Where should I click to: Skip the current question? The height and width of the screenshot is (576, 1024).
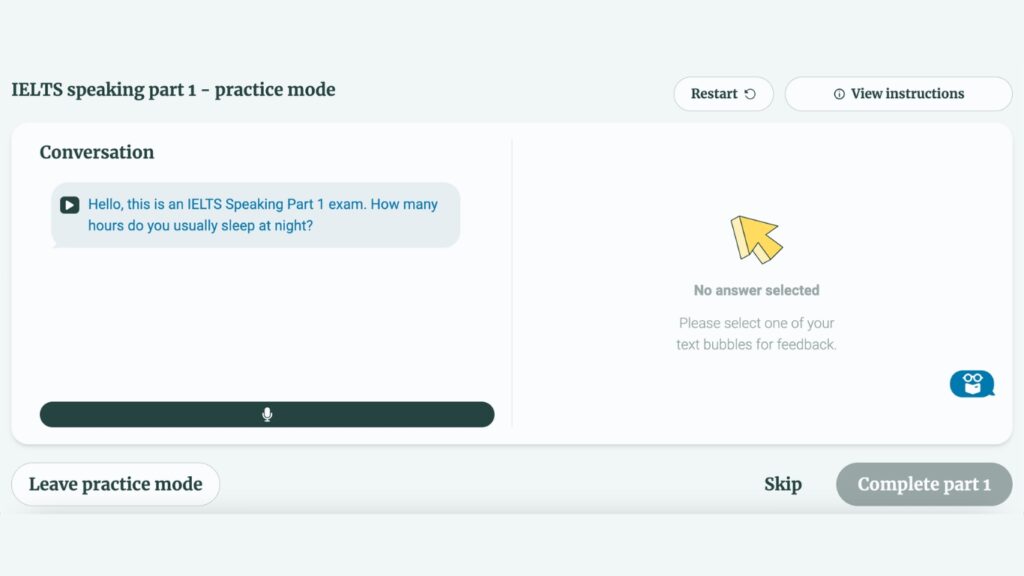783,483
